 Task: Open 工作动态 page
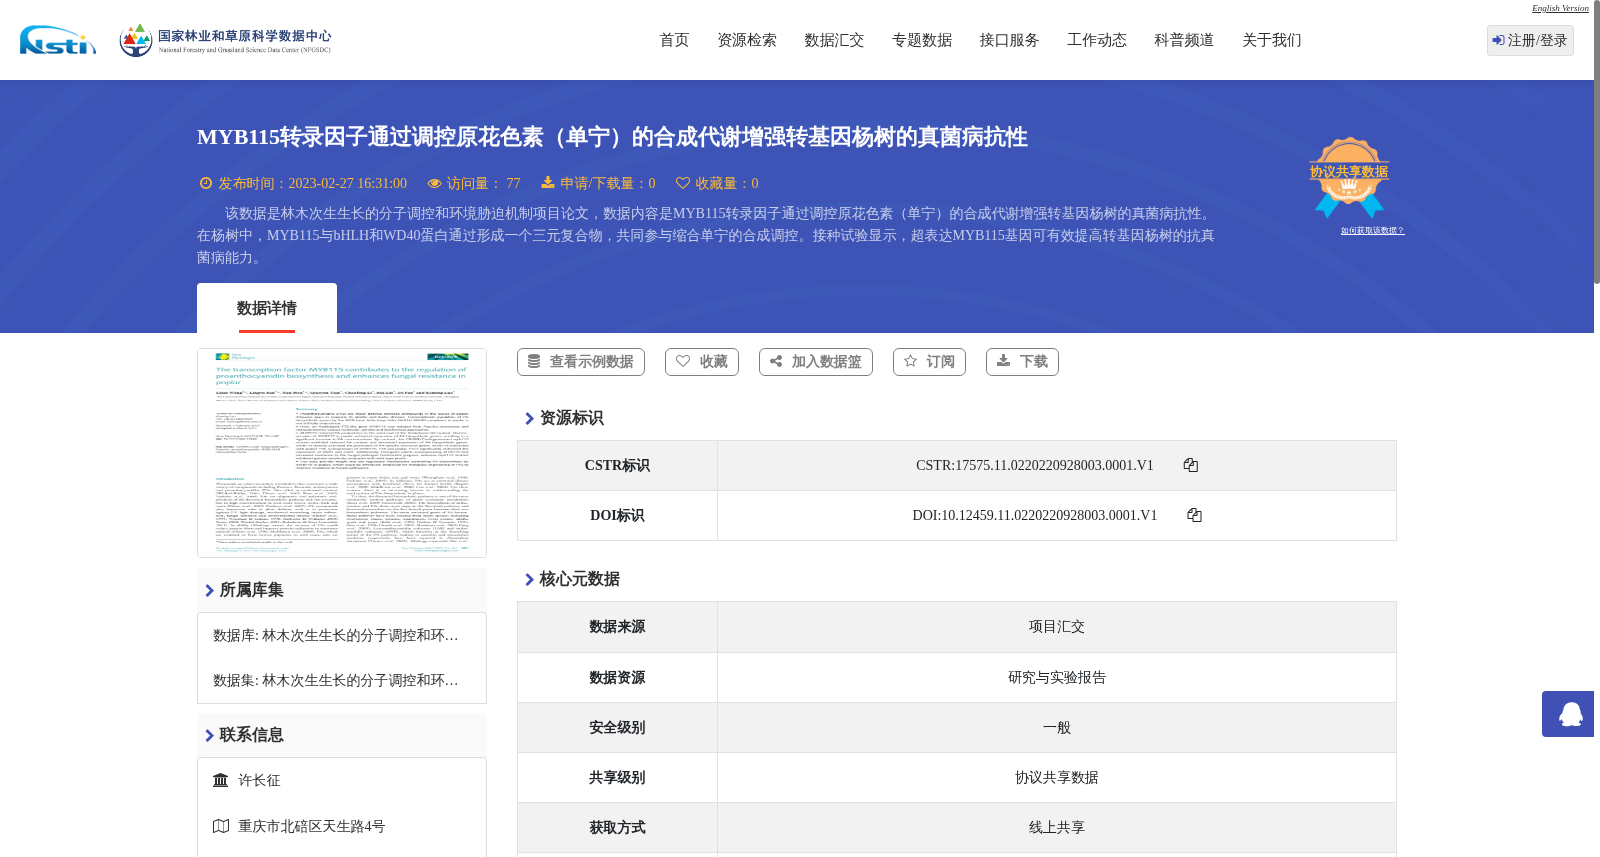pyautogui.click(x=1097, y=40)
